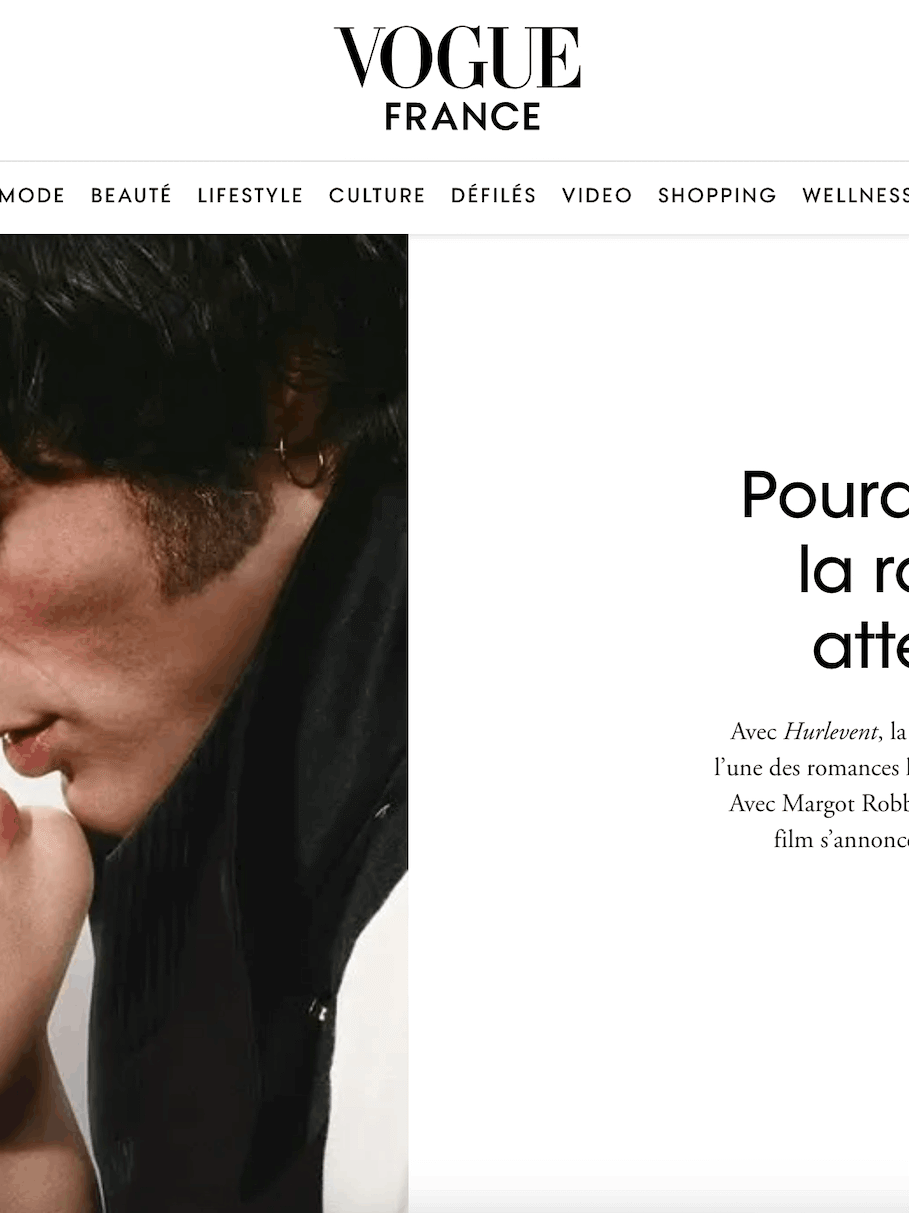
Task: Click the "Avec Margot Robb" text line
Action: pyautogui.click(x=819, y=803)
